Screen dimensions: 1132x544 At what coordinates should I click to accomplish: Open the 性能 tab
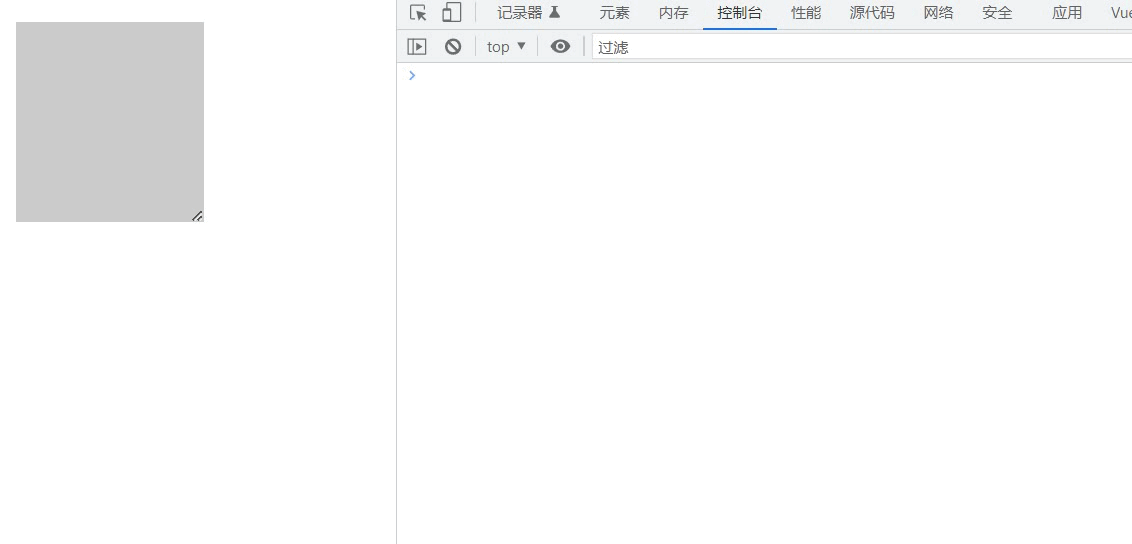point(806,13)
